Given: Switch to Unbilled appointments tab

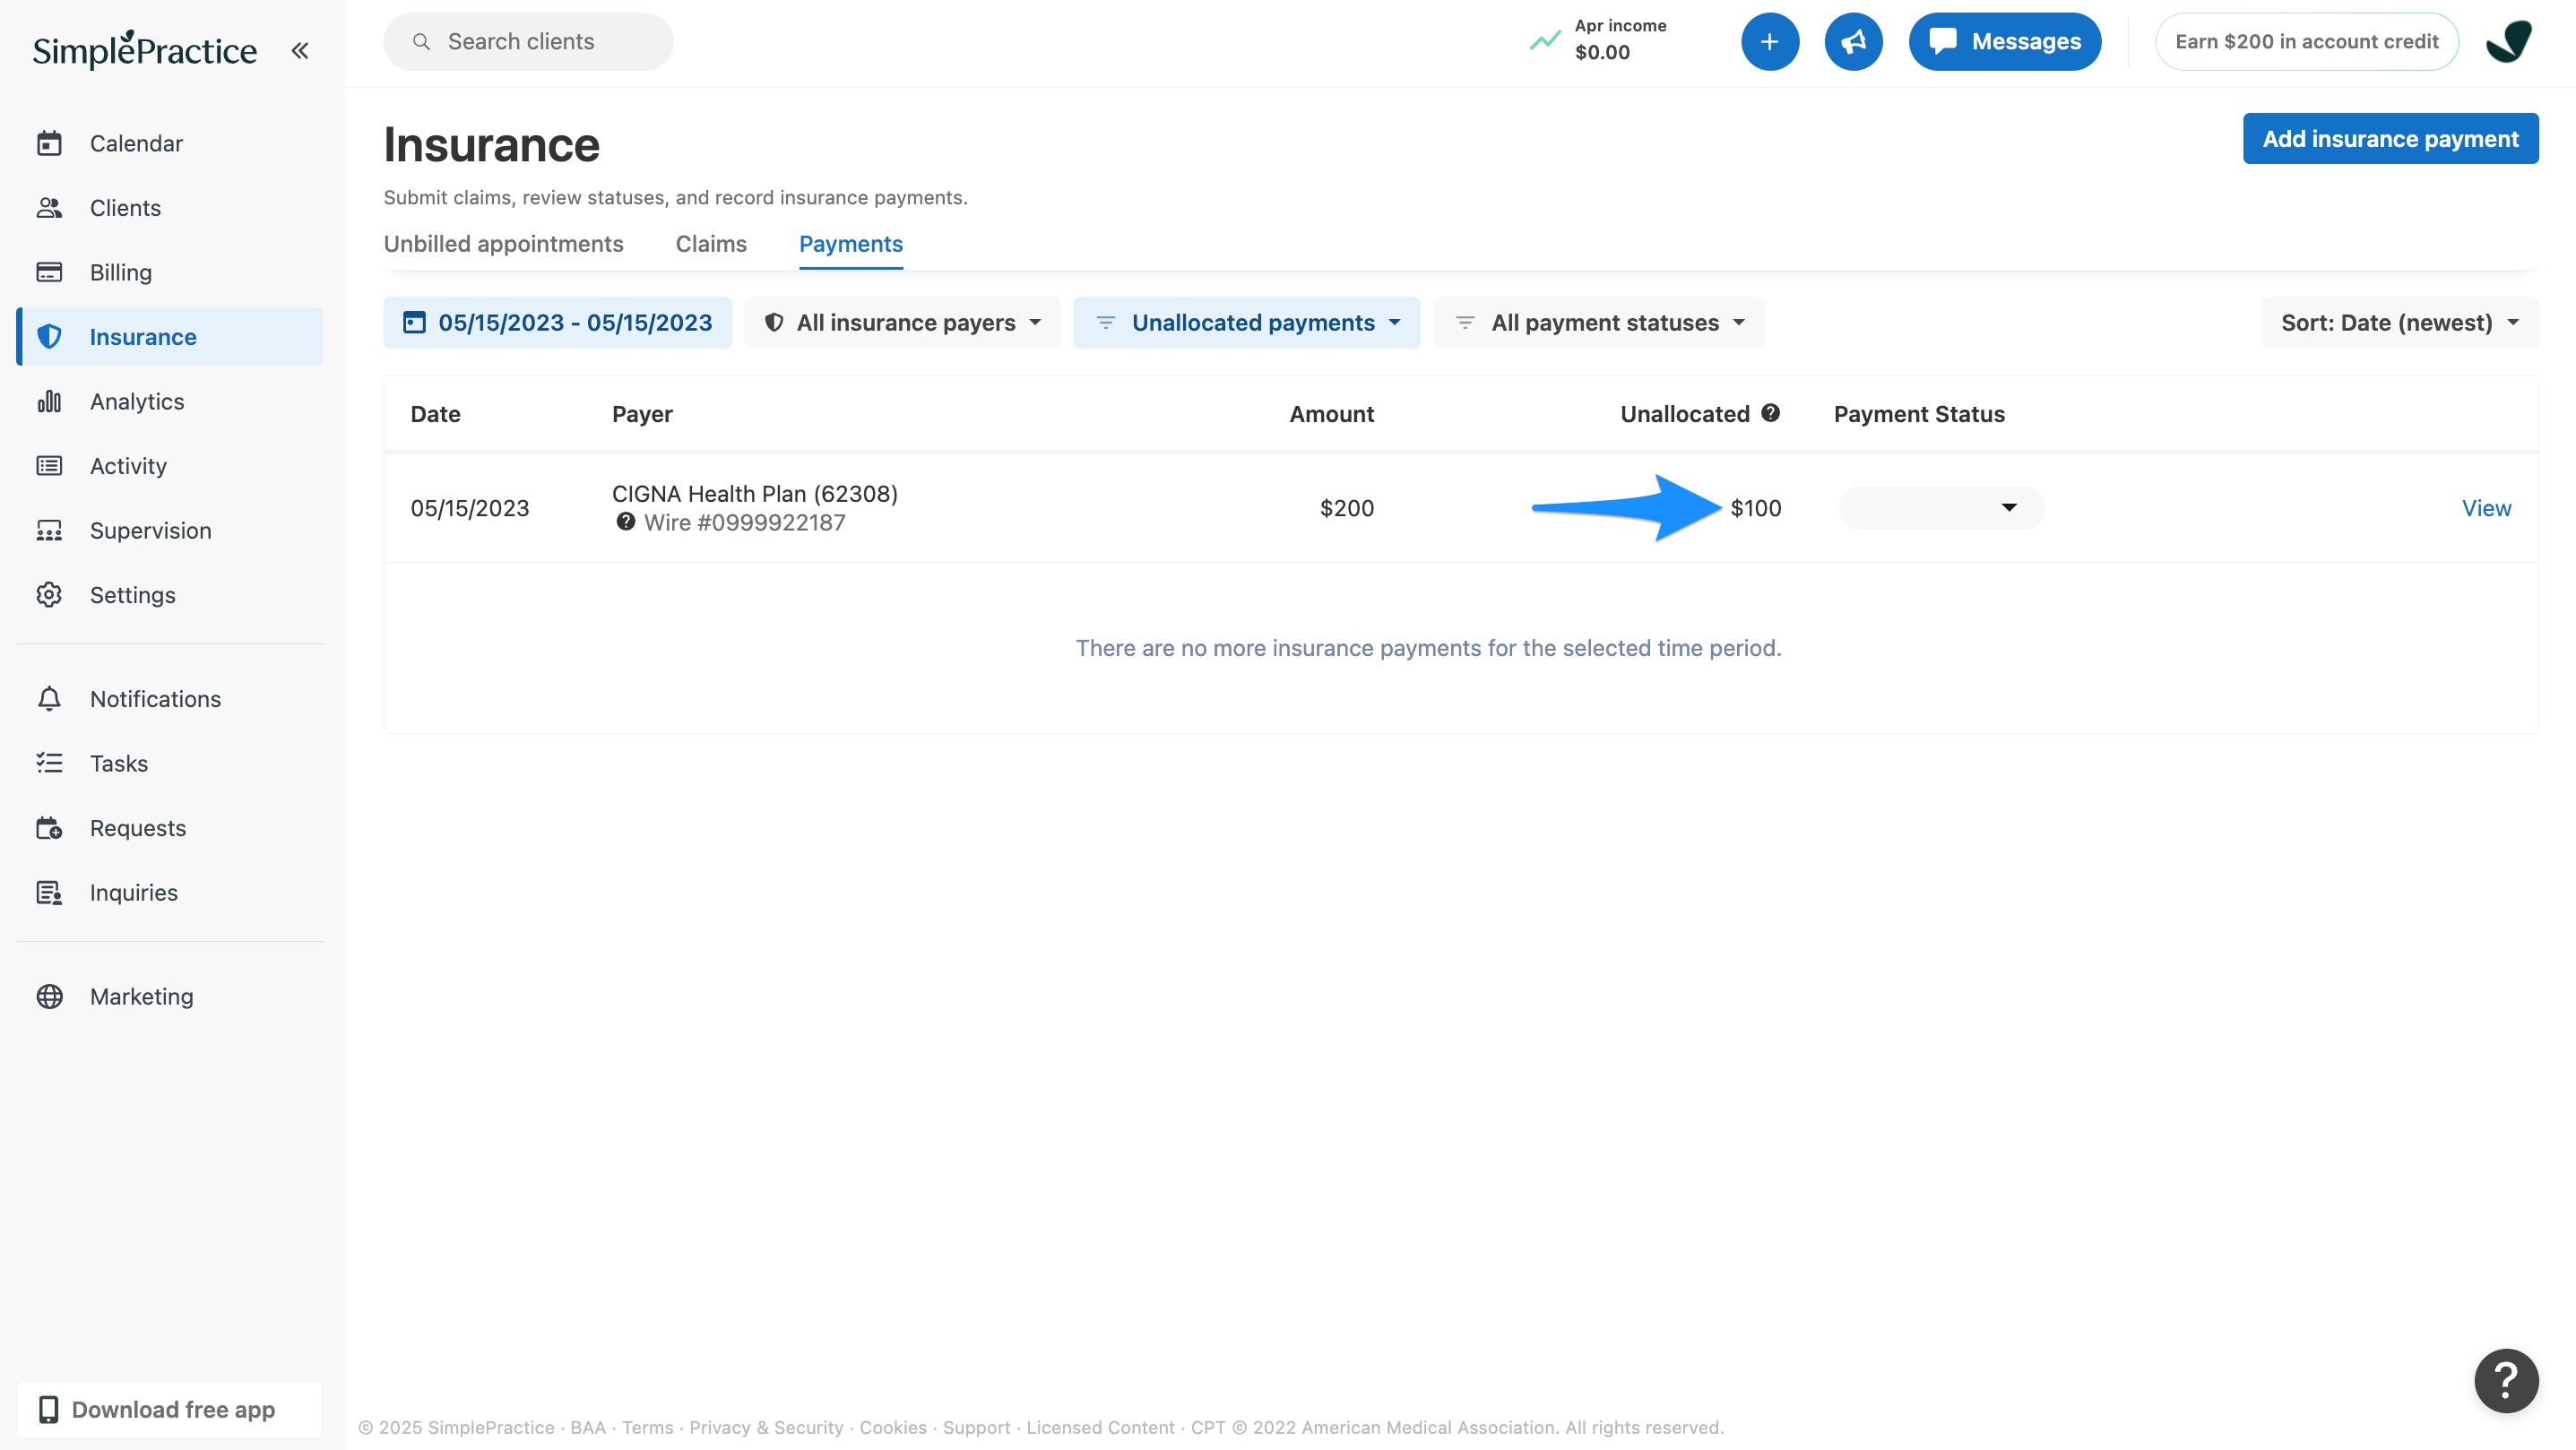Looking at the screenshot, I should (x=503, y=244).
